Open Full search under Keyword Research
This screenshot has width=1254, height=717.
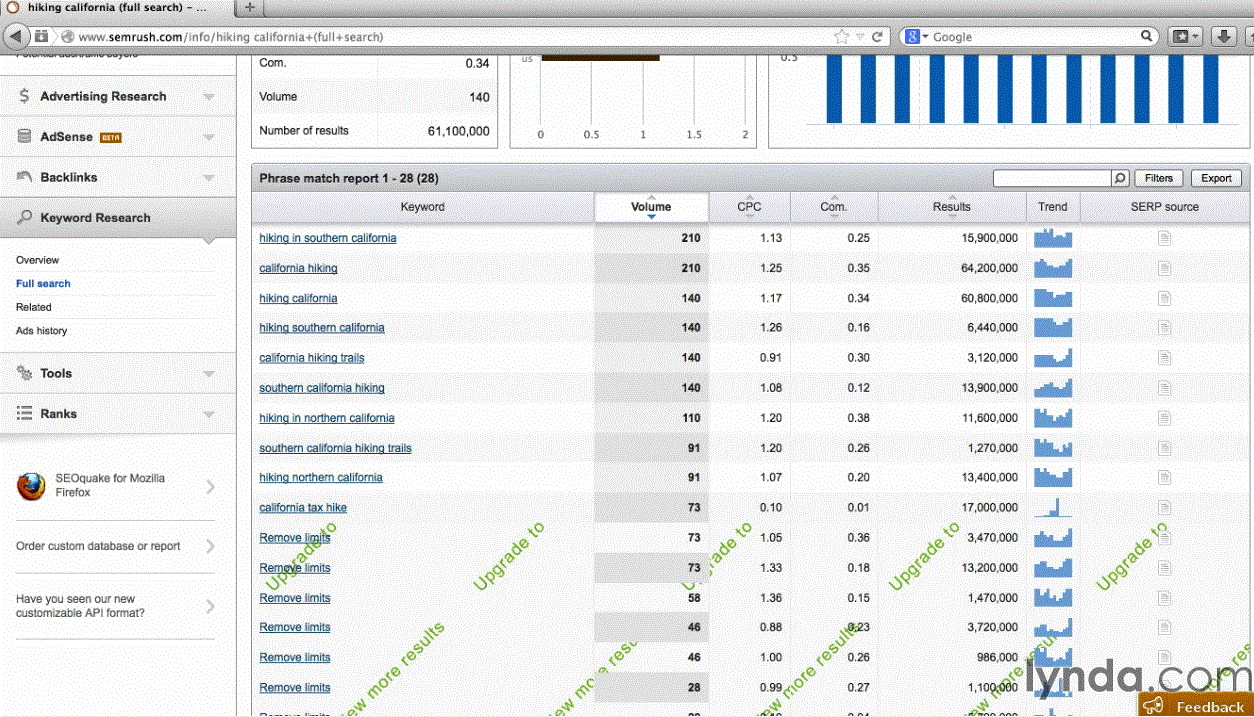click(x=43, y=283)
